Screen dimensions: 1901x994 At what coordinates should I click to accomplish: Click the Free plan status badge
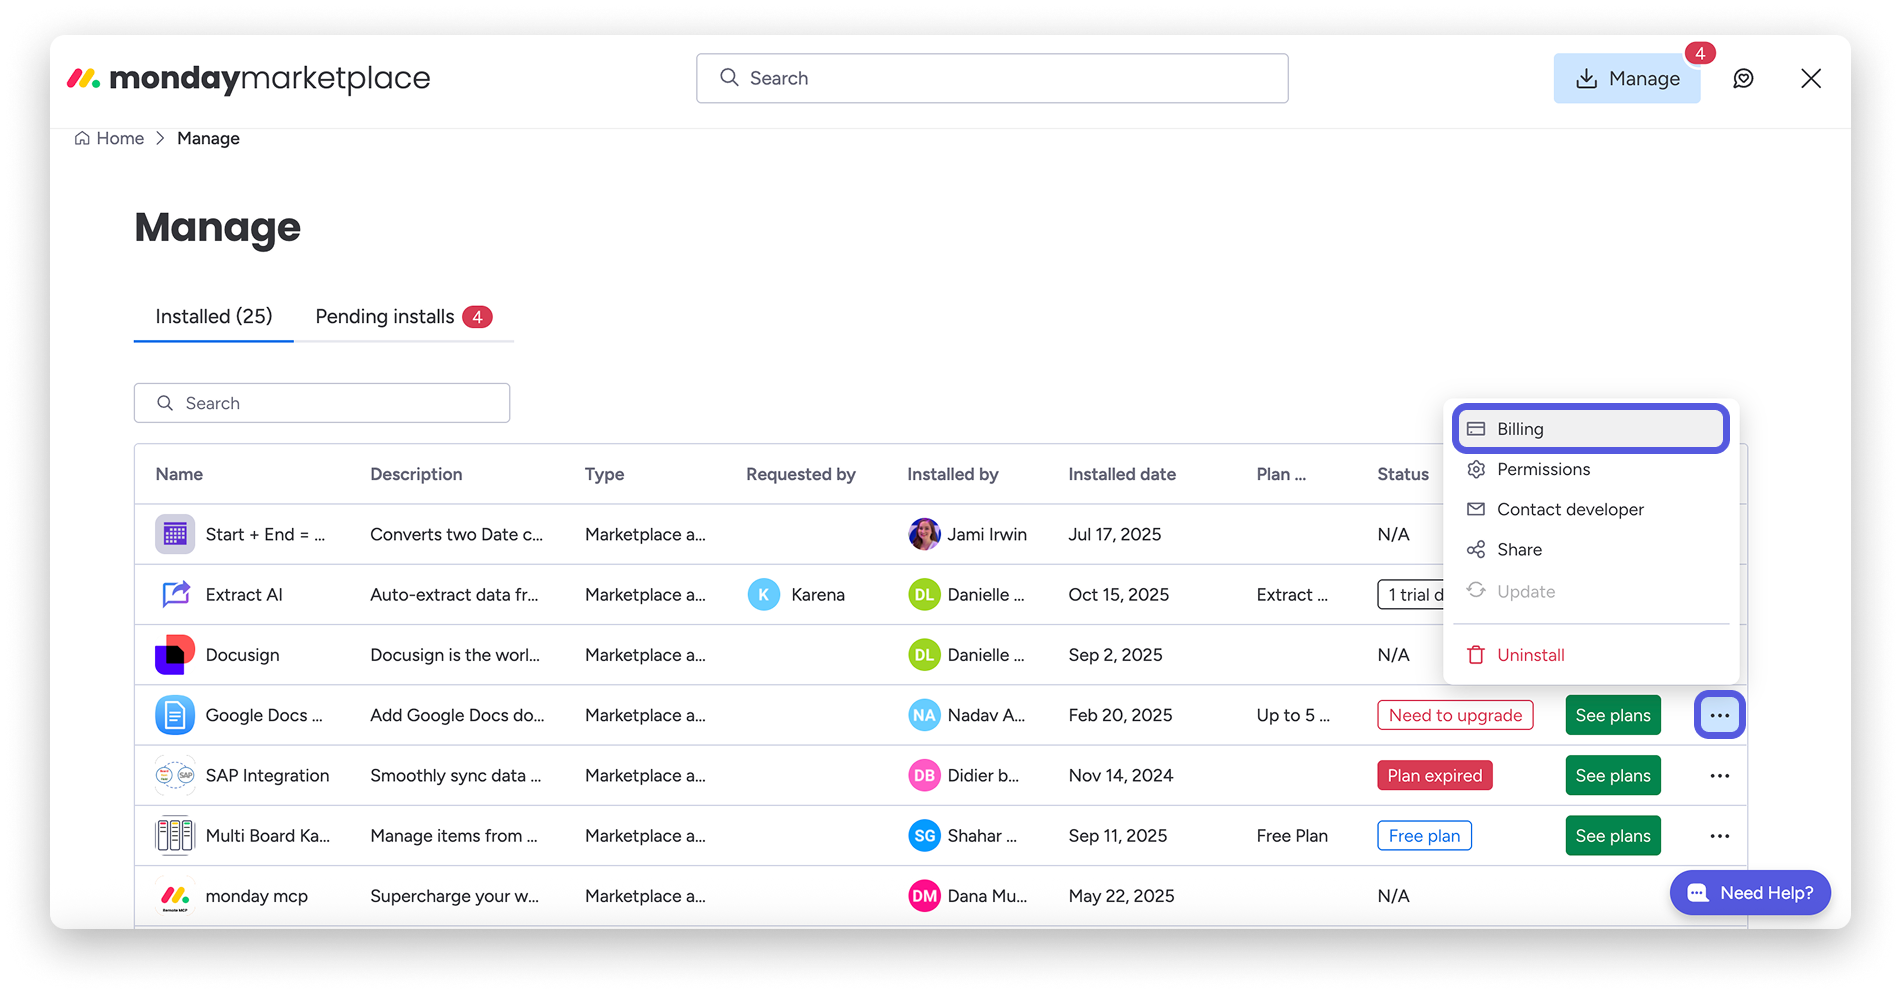(1424, 835)
